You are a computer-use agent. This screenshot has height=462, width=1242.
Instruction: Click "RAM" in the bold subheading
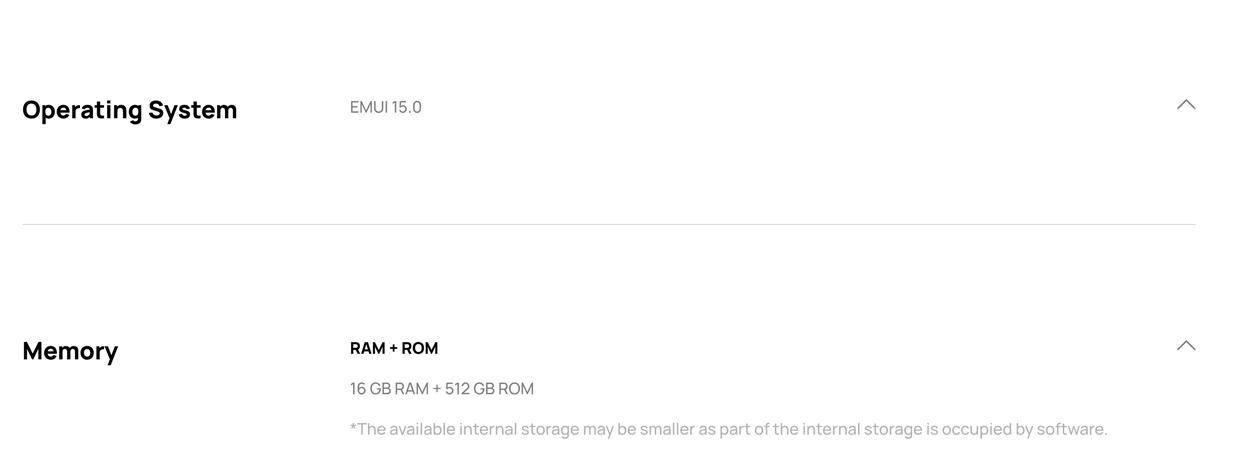(368, 348)
